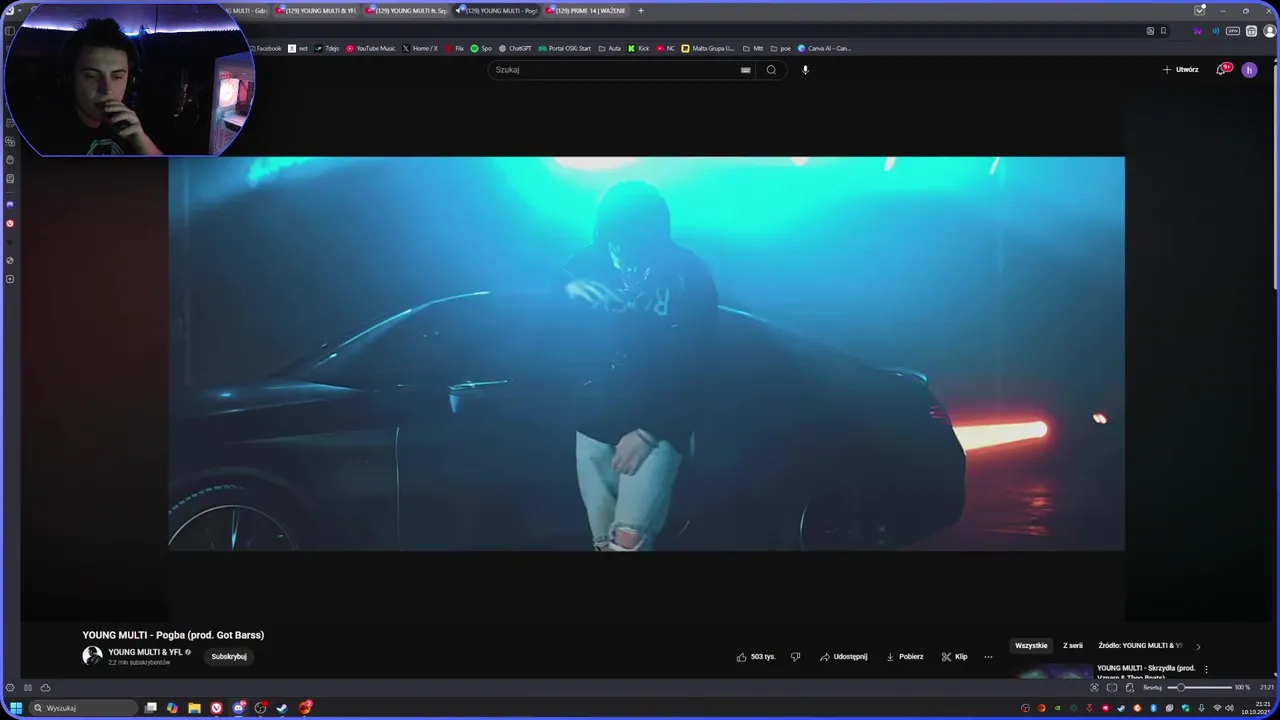Reset zoom with Resetuj button
The height and width of the screenshot is (720, 1280).
click(1153, 688)
